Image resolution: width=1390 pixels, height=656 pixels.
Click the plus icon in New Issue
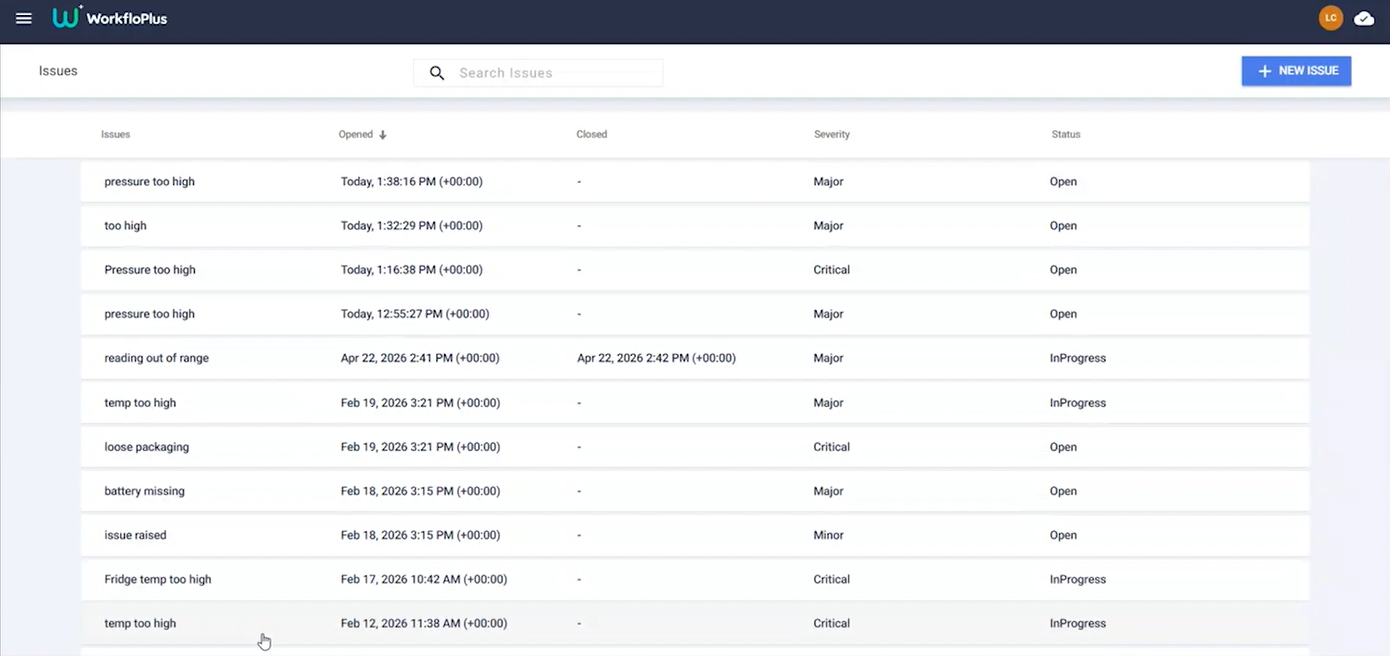pyautogui.click(x=1265, y=71)
